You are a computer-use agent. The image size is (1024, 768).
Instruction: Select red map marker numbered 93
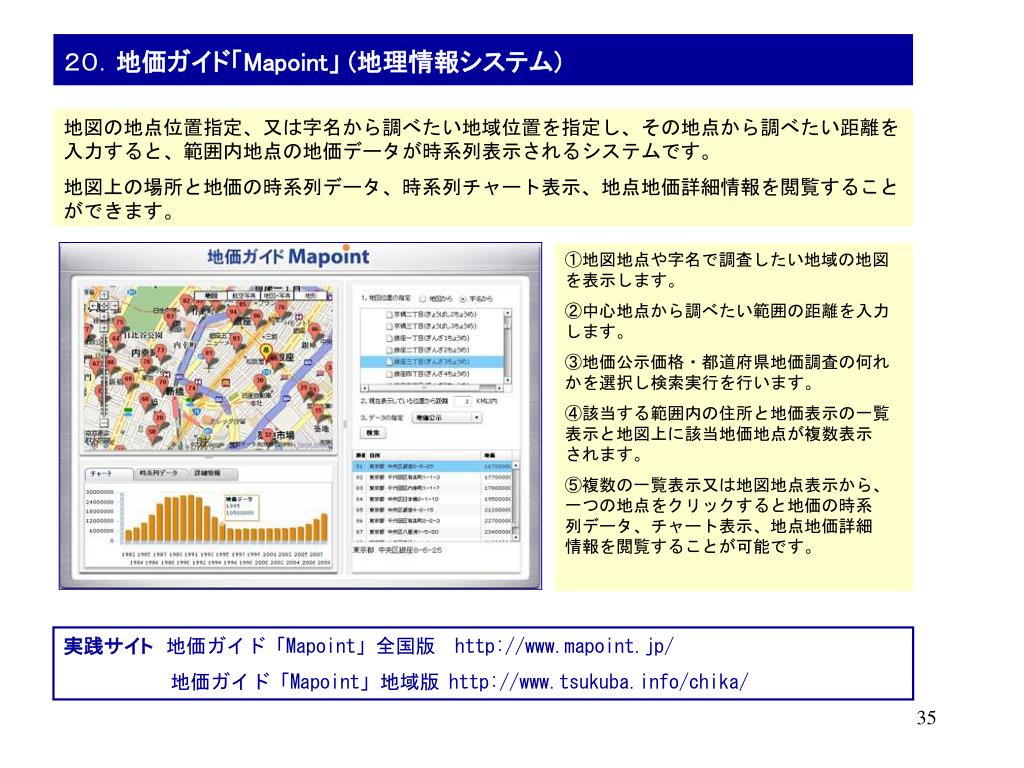236,338
